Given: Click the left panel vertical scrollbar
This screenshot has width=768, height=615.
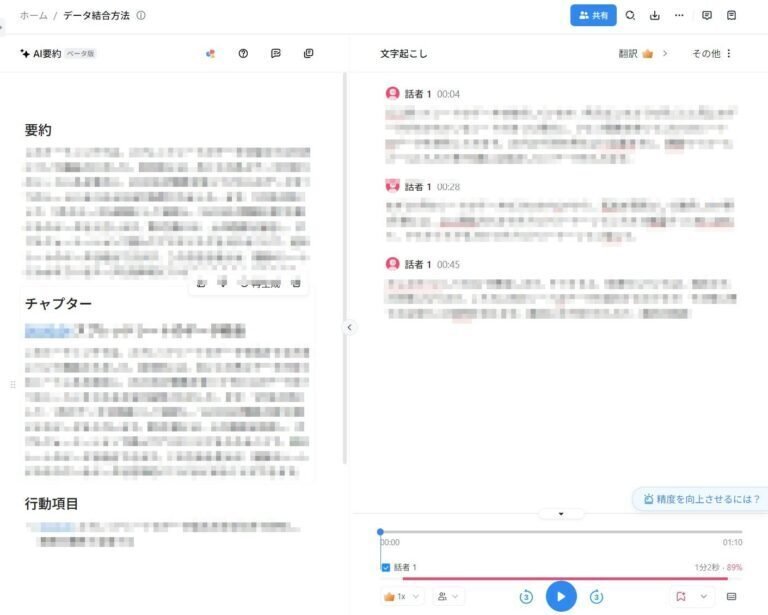Looking at the screenshot, I should tap(345, 268).
